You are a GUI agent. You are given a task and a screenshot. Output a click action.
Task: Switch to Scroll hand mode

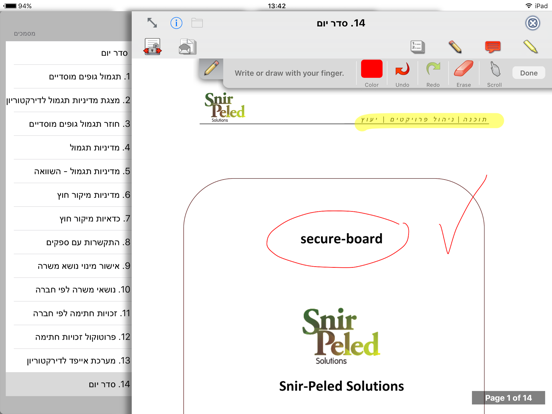[x=494, y=73]
